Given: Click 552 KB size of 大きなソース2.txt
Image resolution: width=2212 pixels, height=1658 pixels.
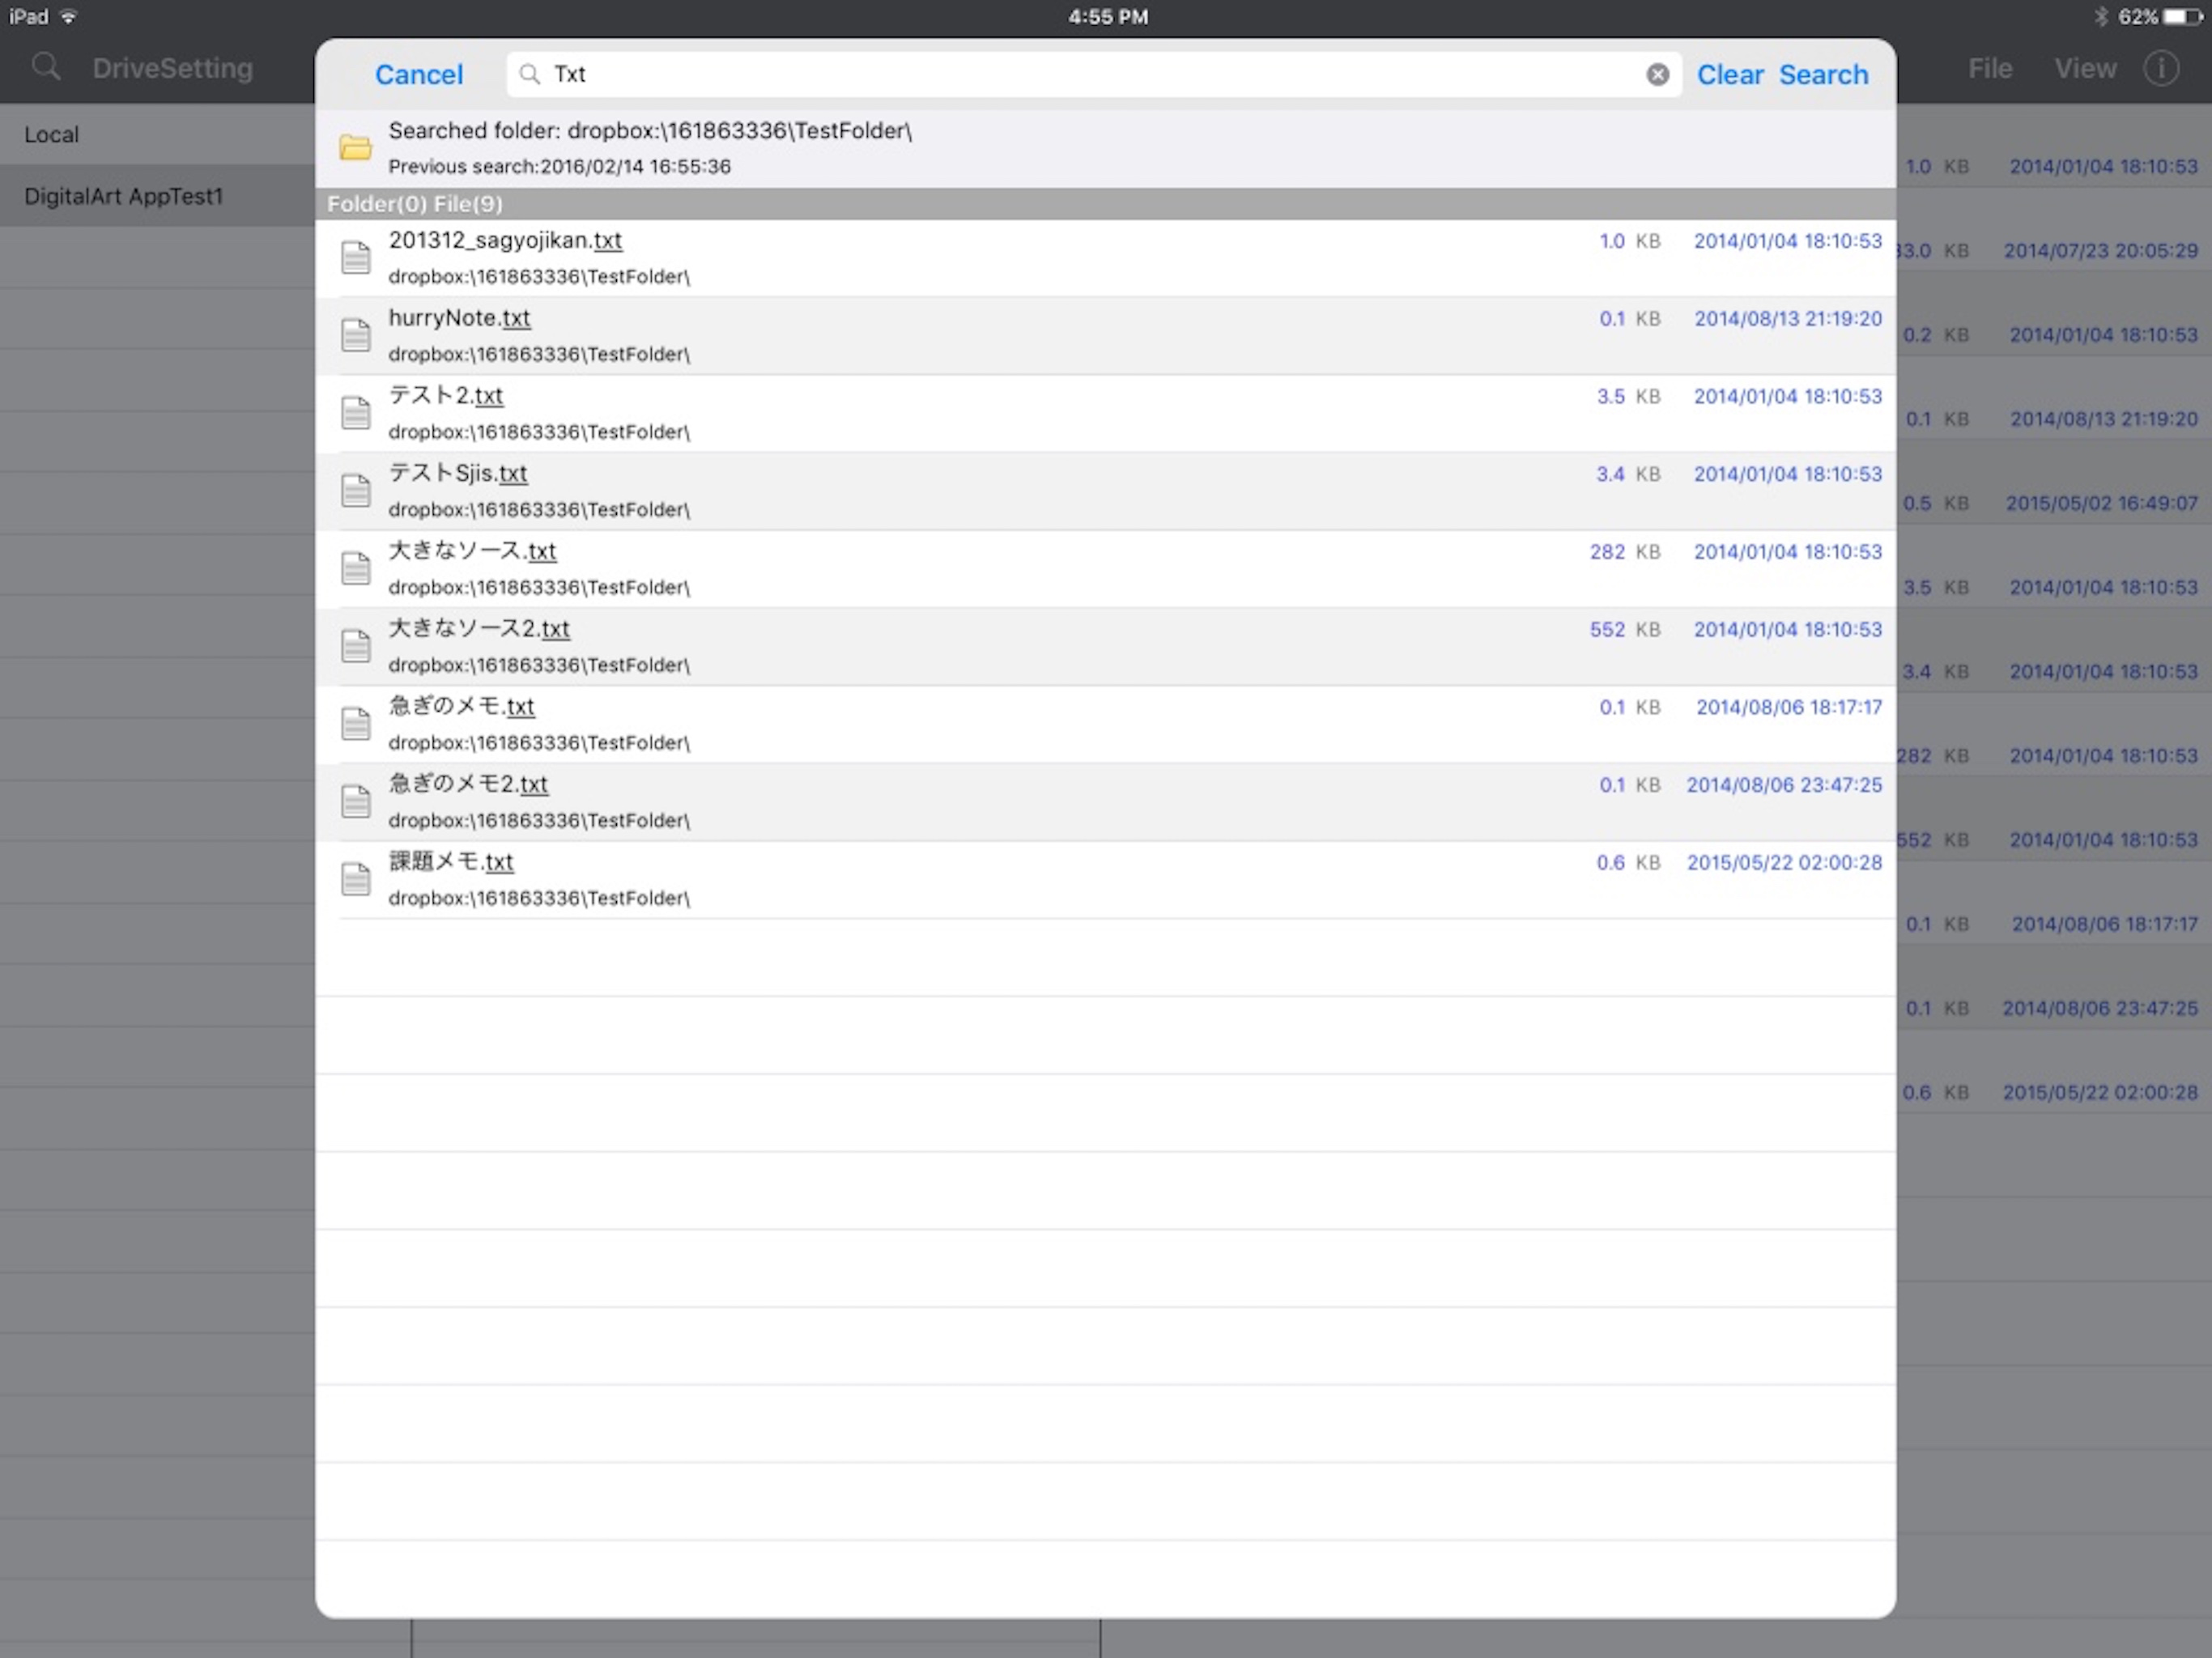Looking at the screenshot, I should (1625, 630).
